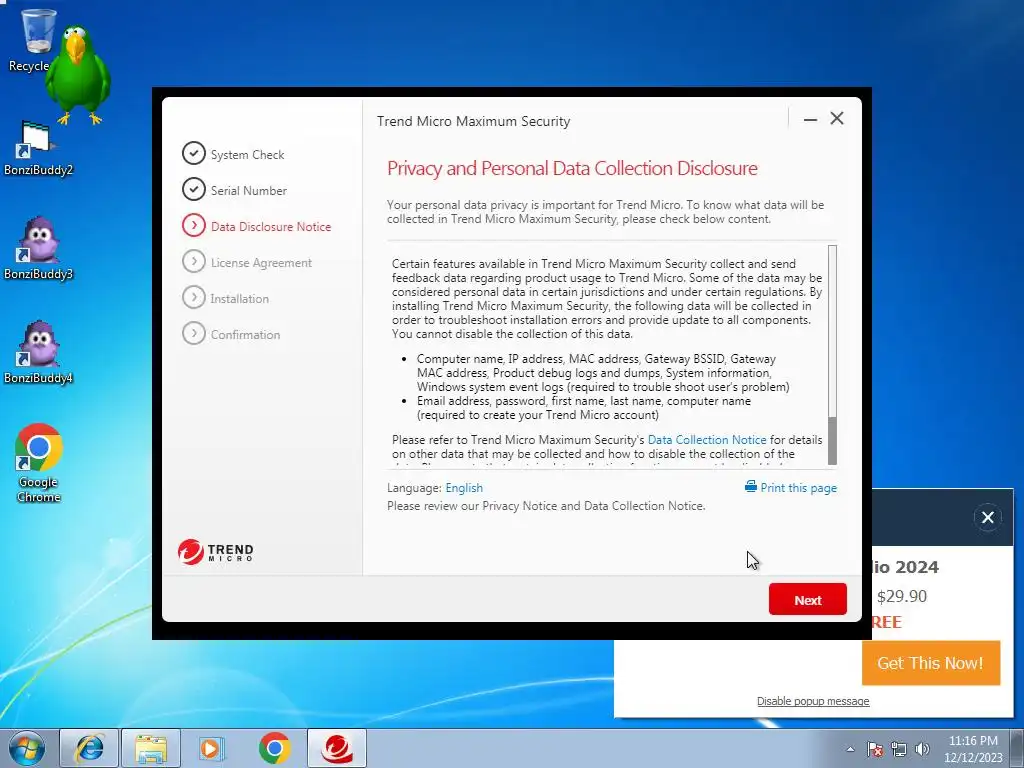Click the Trend Micro Maximum Security title
Image resolution: width=1024 pixels, height=768 pixels.
click(x=473, y=121)
